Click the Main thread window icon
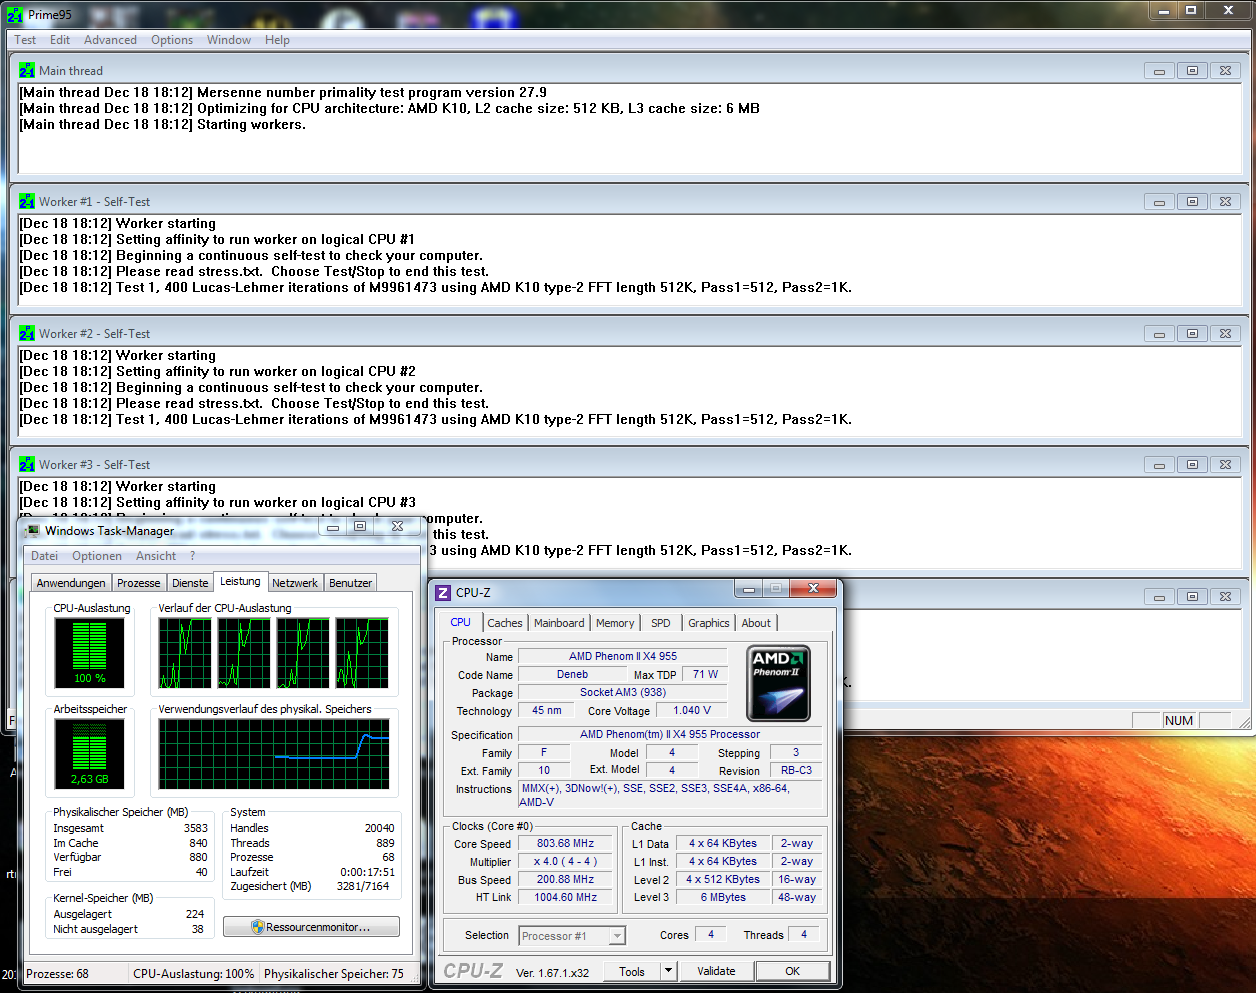Image resolution: width=1256 pixels, height=993 pixels. click(27, 70)
